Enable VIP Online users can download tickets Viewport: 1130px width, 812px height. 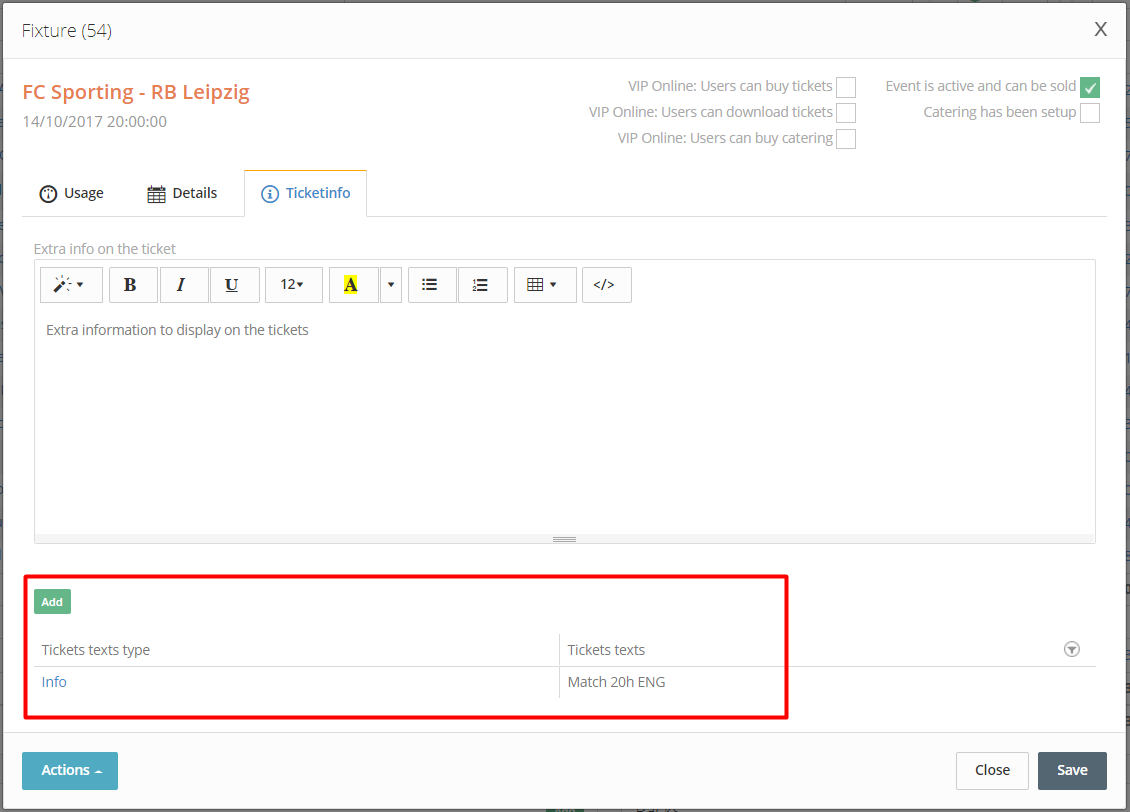846,113
